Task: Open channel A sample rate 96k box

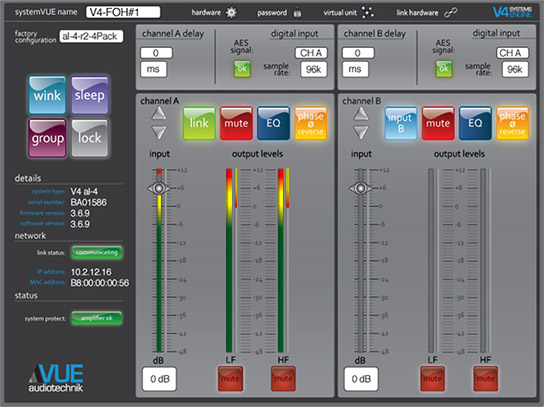Action: pyautogui.click(x=314, y=69)
